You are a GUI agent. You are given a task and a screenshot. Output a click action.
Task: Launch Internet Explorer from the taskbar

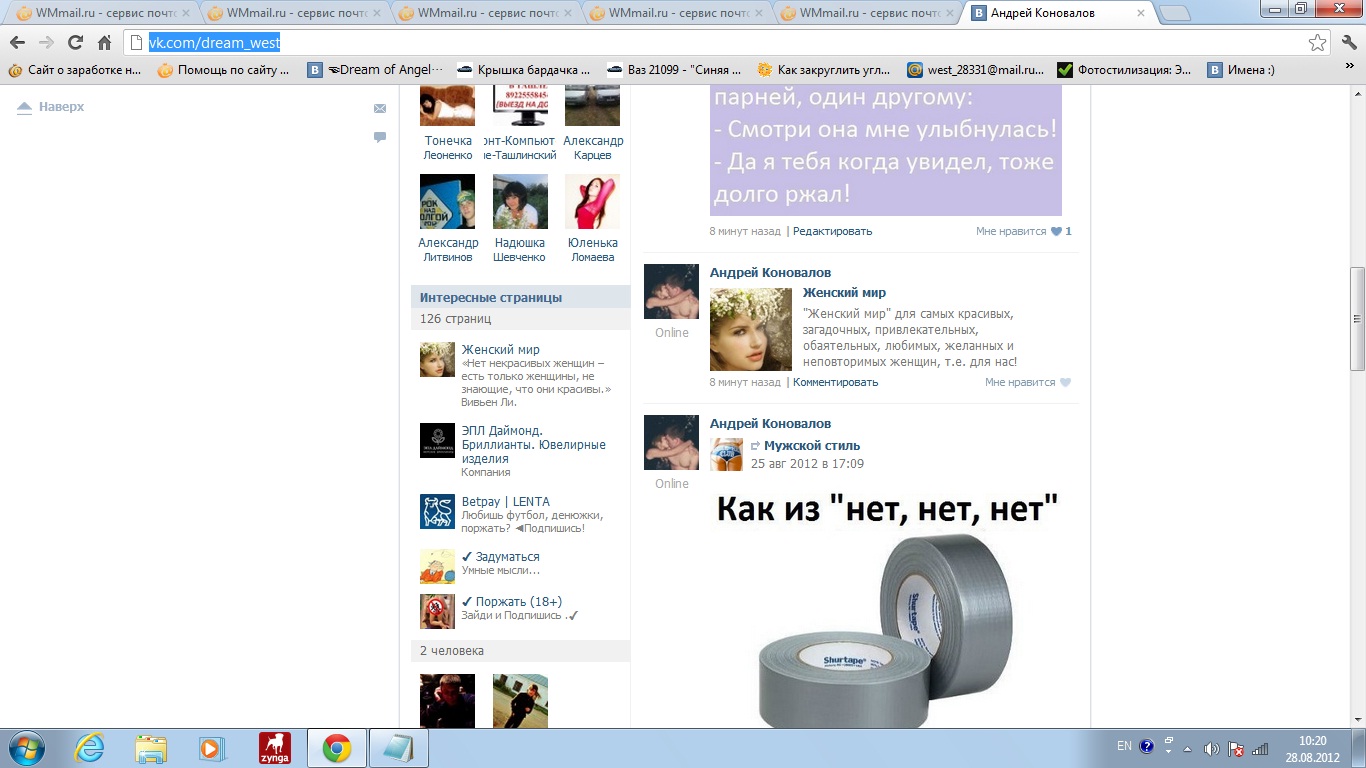90,748
